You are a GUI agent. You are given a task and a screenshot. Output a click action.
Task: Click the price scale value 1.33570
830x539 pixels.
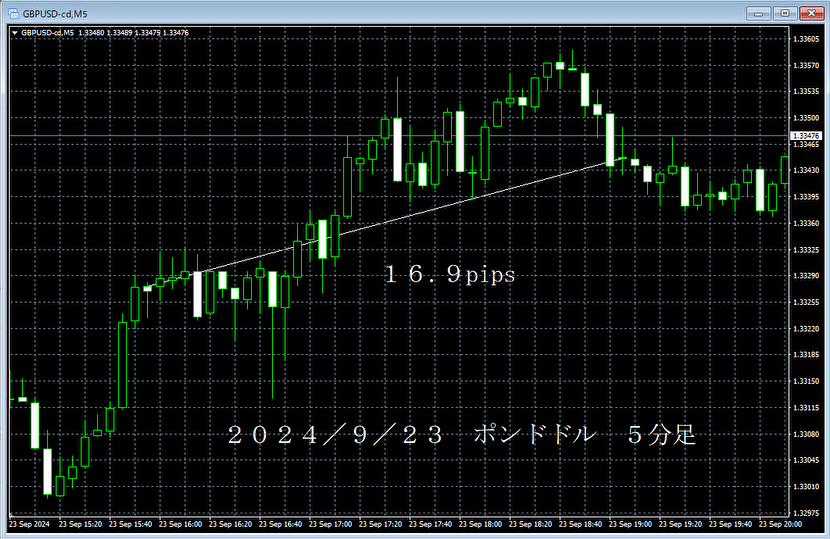coord(806,66)
